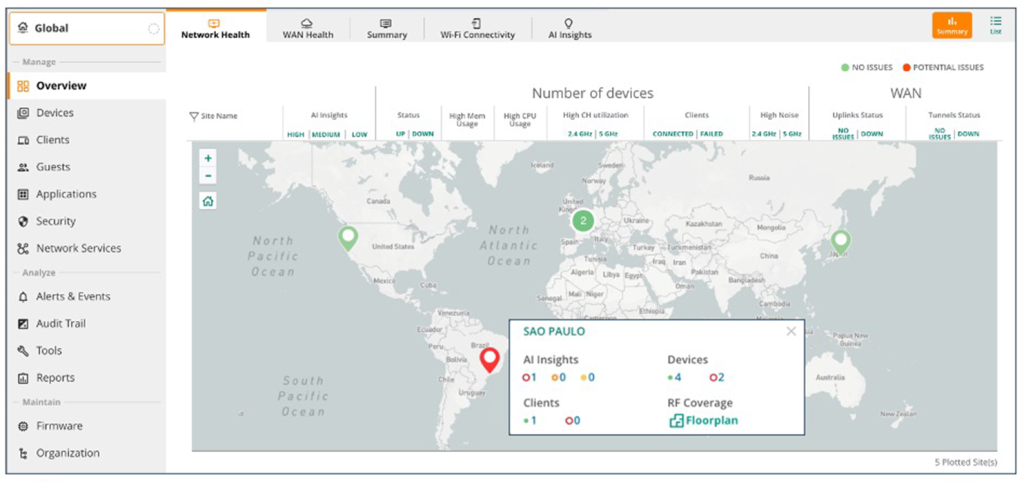
Task: Click the red Sao Paulo map pin
Action: (x=489, y=359)
